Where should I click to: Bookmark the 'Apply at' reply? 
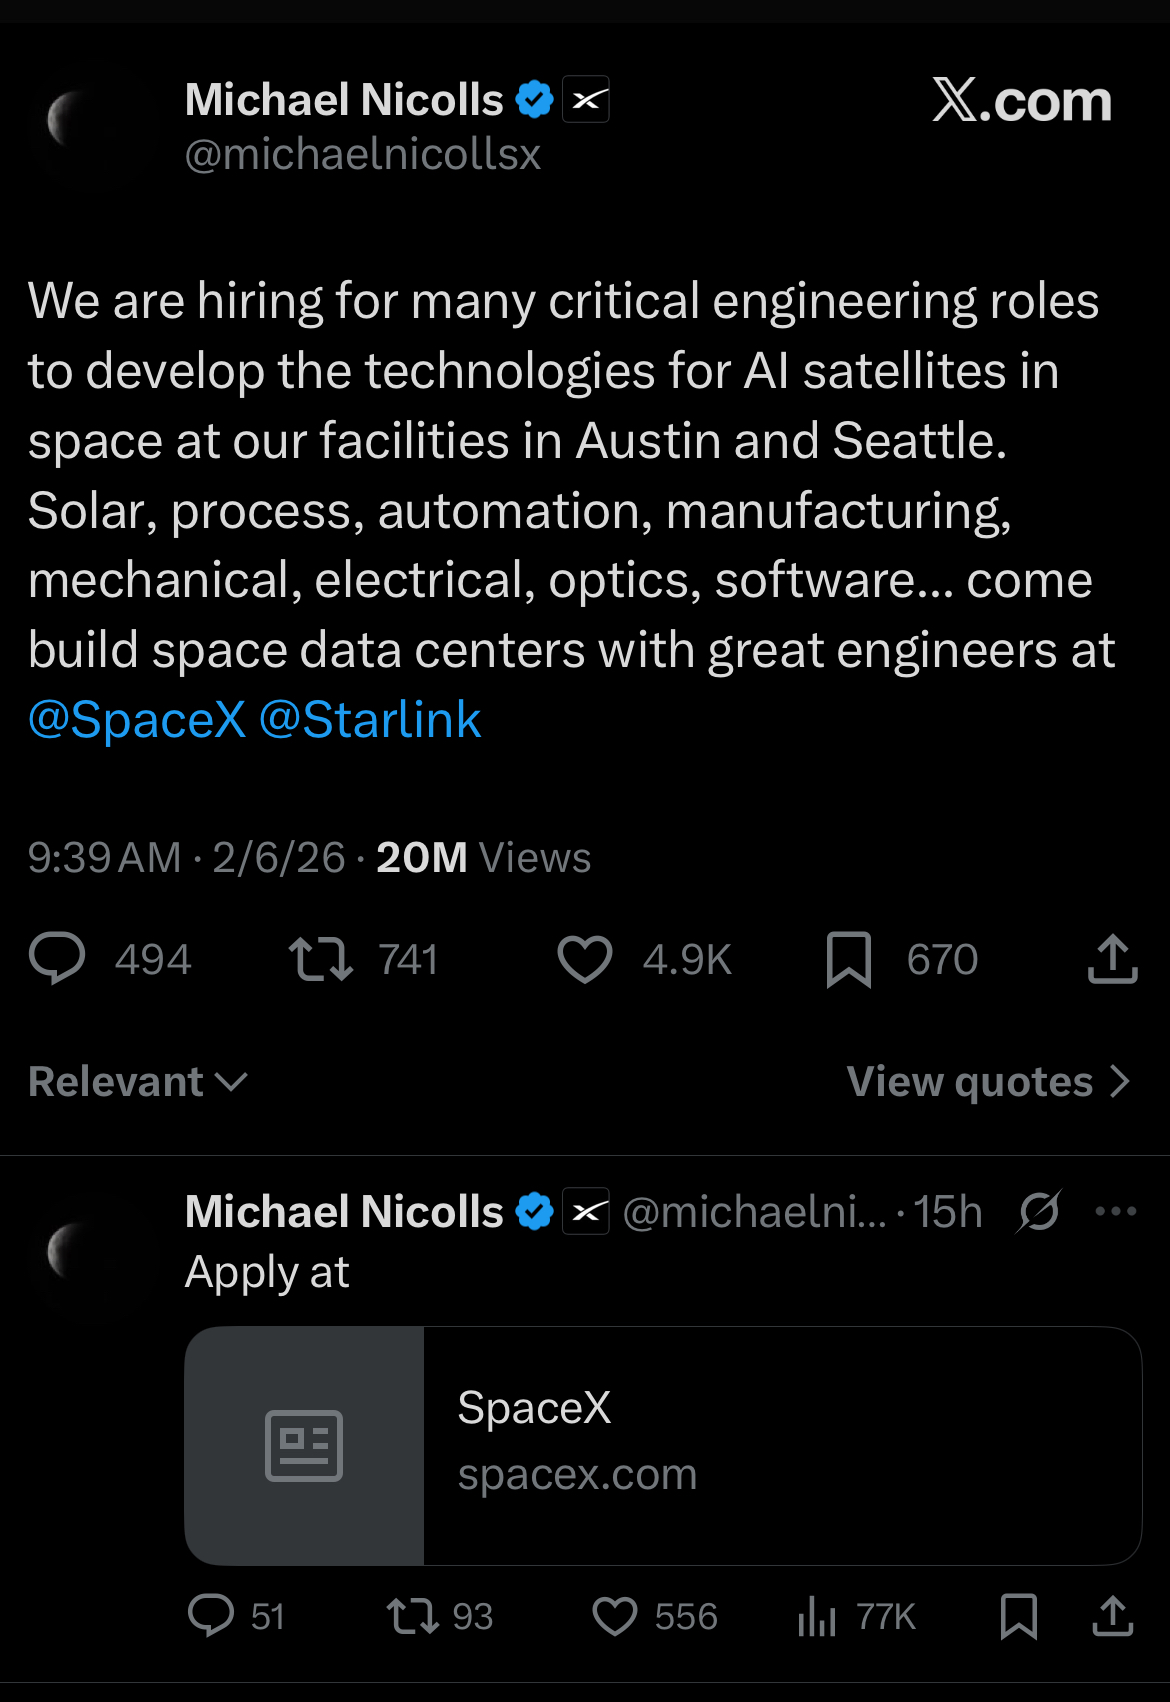click(x=1019, y=1616)
